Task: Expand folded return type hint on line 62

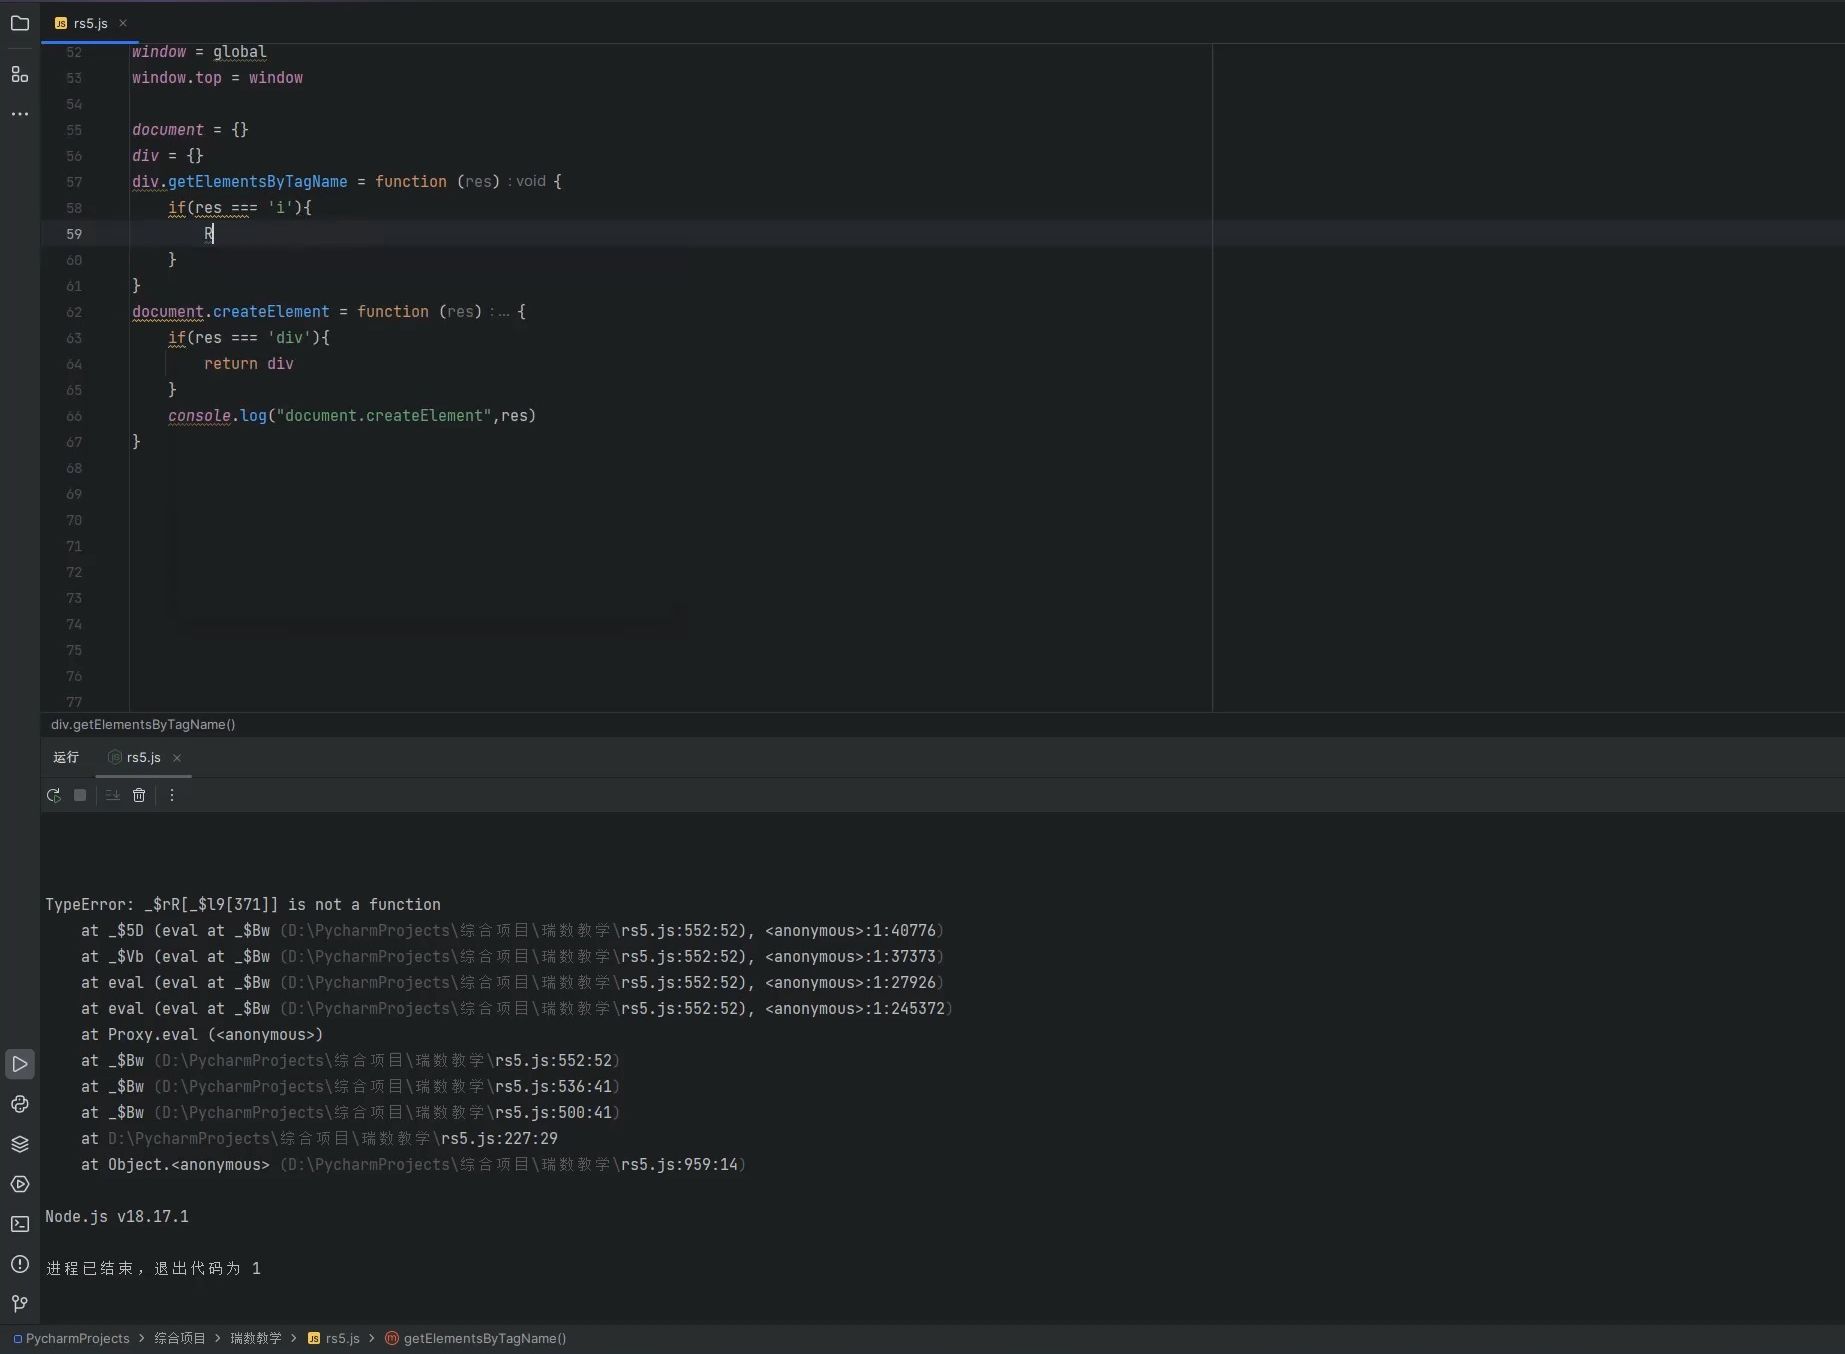Action: click(x=502, y=312)
